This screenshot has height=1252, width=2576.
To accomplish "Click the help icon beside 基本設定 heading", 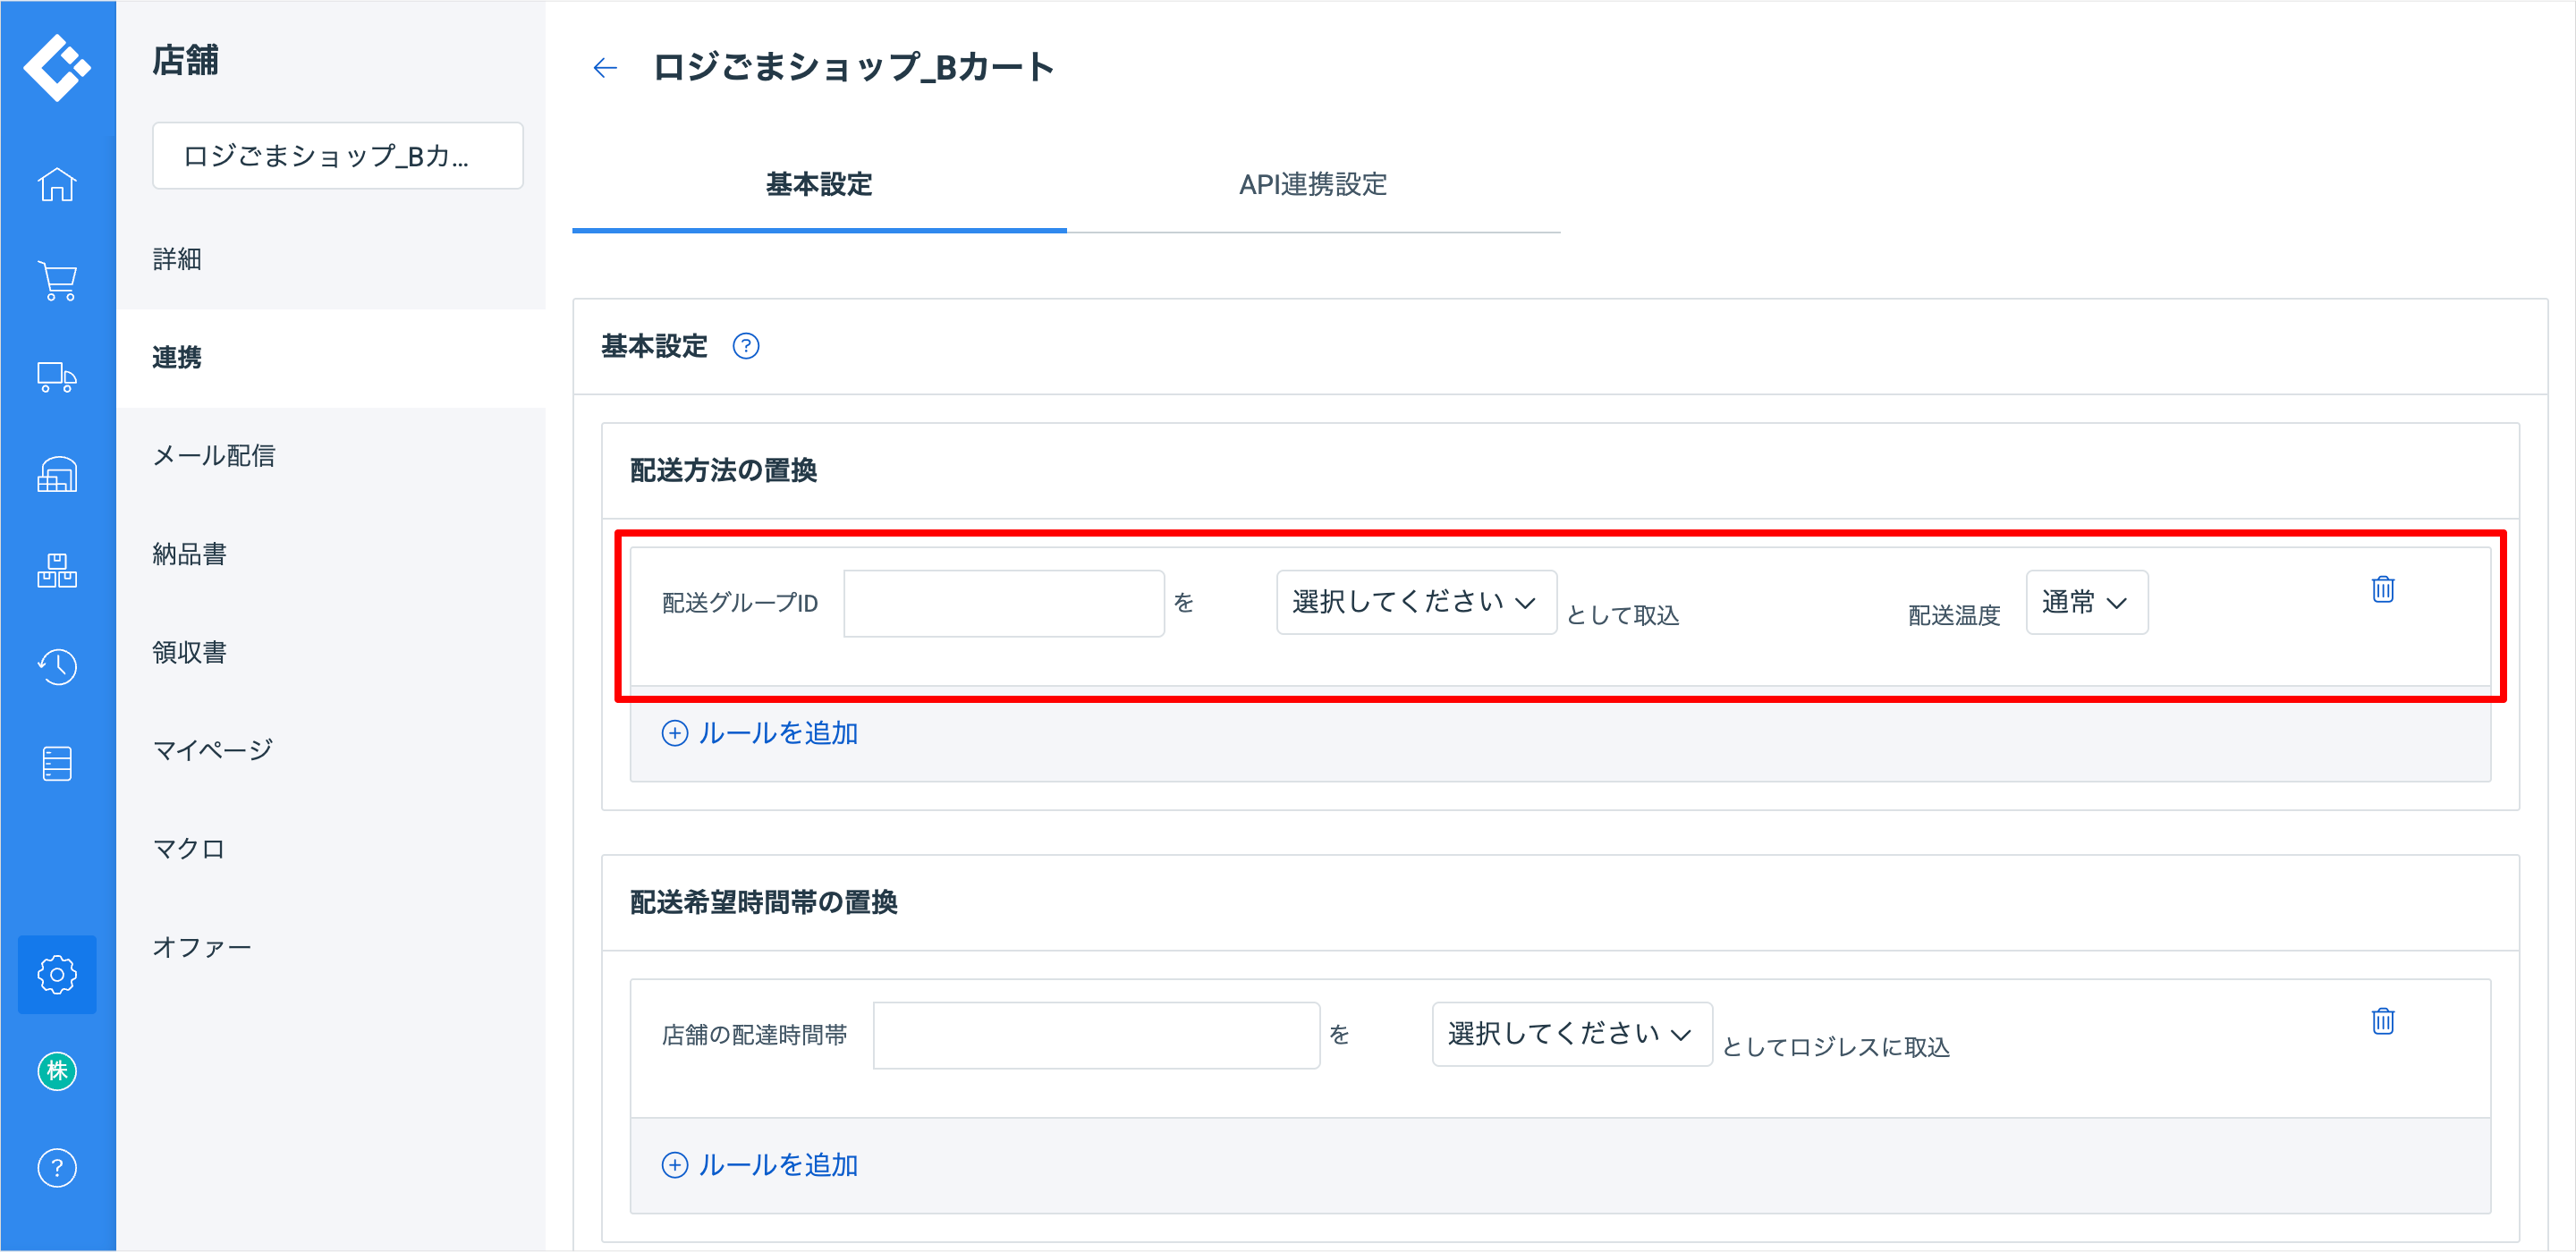I will tap(746, 346).
